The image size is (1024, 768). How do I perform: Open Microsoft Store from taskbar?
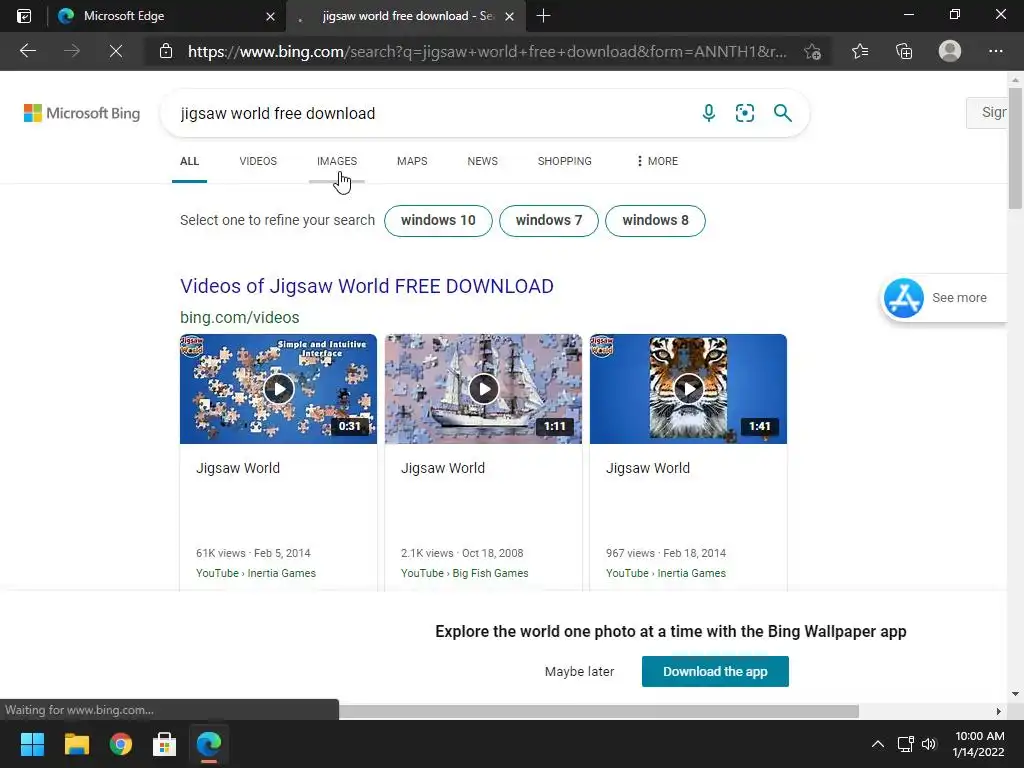point(165,744)
